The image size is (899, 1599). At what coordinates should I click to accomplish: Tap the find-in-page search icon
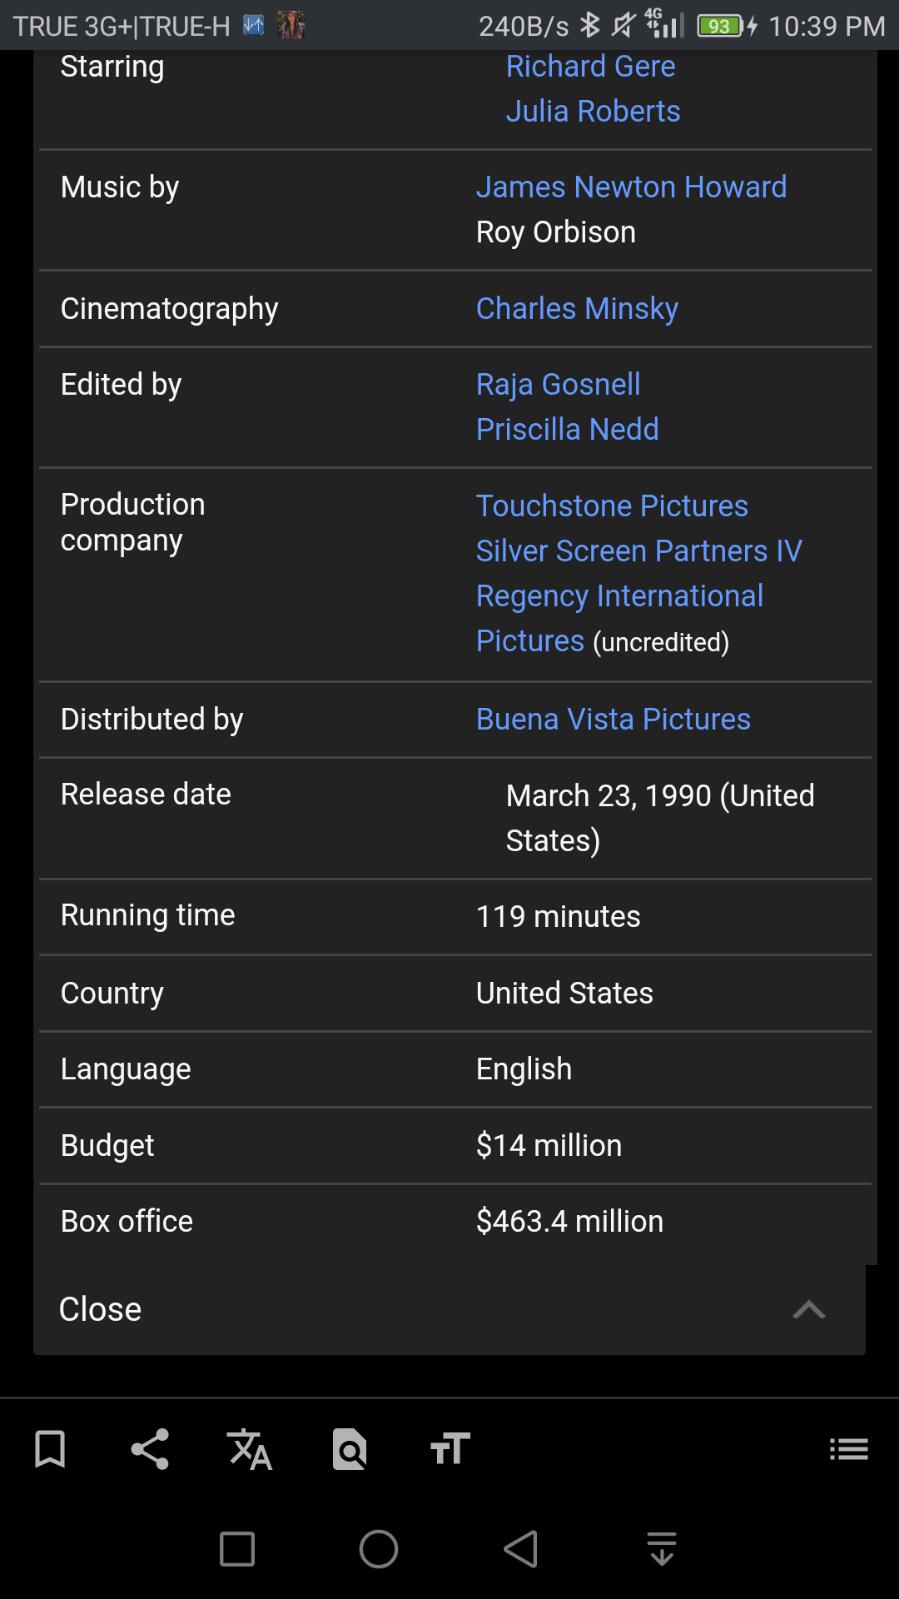(x=349, y=1449)
